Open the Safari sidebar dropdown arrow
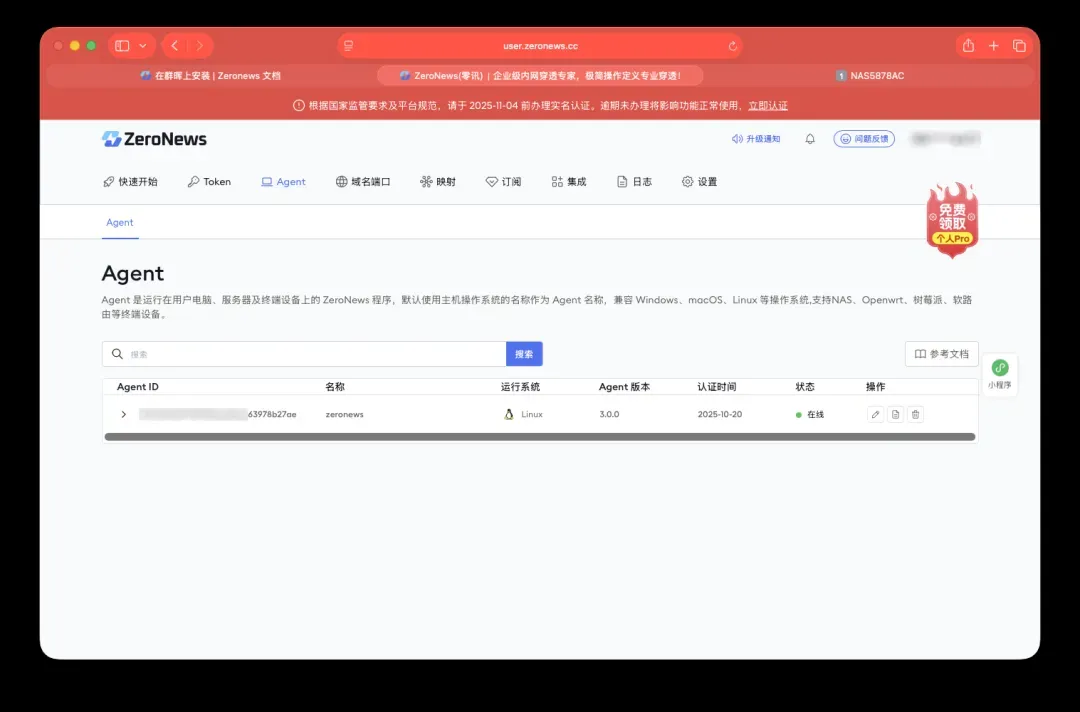Screen dimensions: 1080x712 point(143,46)
